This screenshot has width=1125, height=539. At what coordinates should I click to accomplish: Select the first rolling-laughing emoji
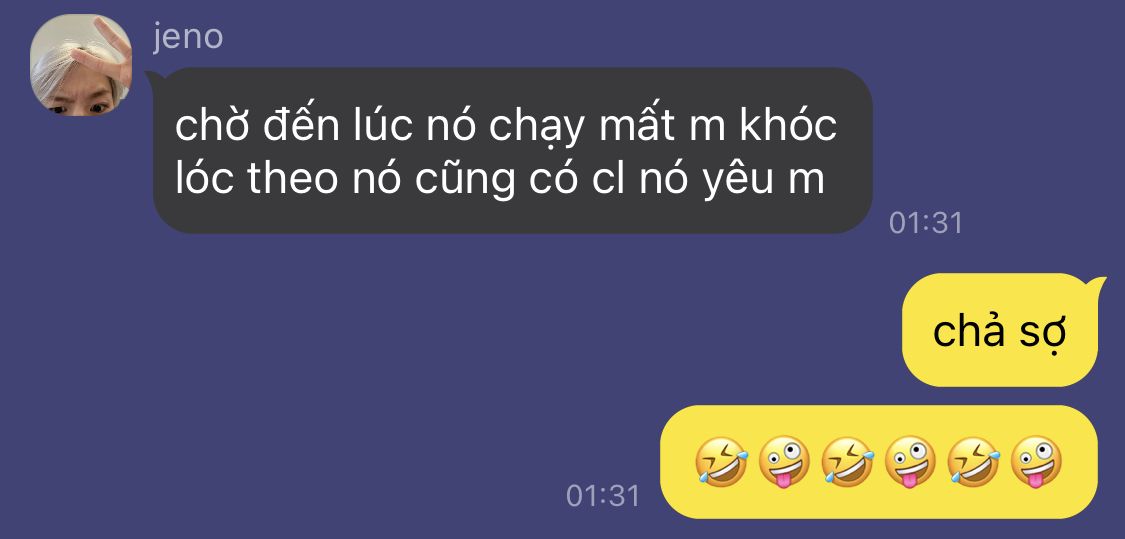click(x=722, y=461)
